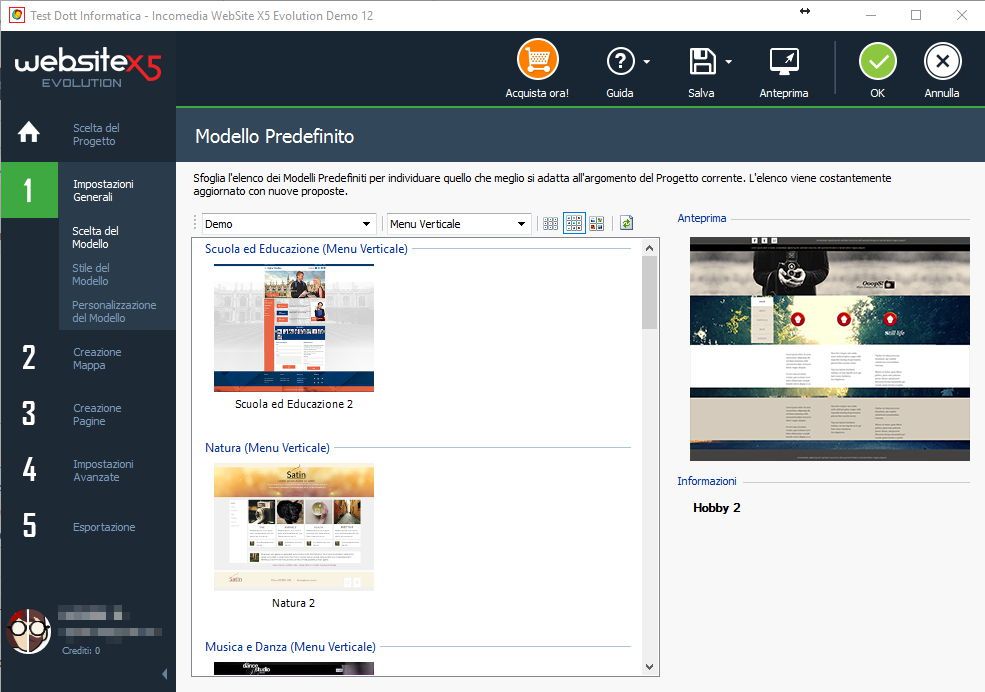This screenshot has height=692, width=985.
Task: Open step 4 Impostazioni Avanzate
Action: (102, 470)
